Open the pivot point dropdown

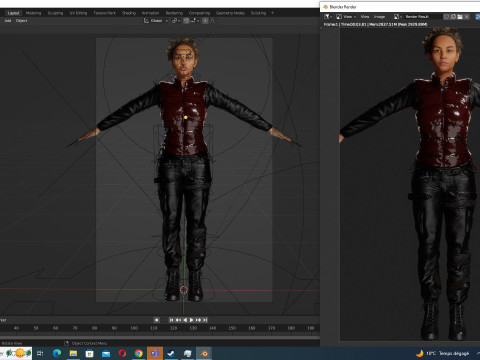click(176, 21)
